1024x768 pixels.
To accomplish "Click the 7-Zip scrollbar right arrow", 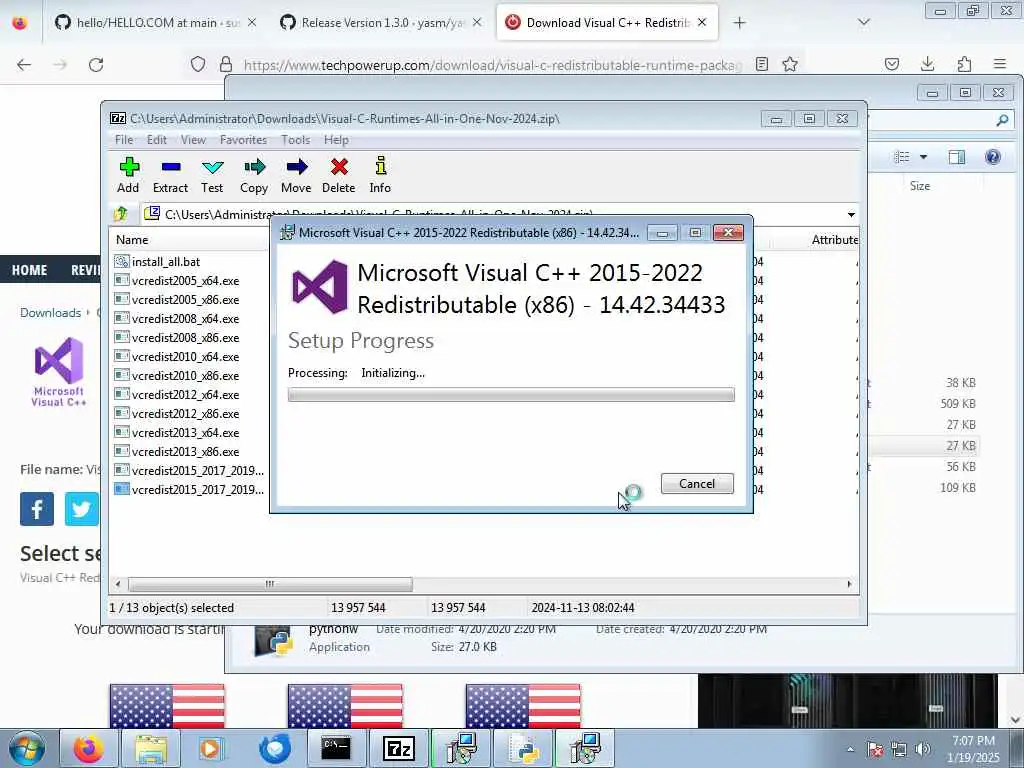I will 849,584.
